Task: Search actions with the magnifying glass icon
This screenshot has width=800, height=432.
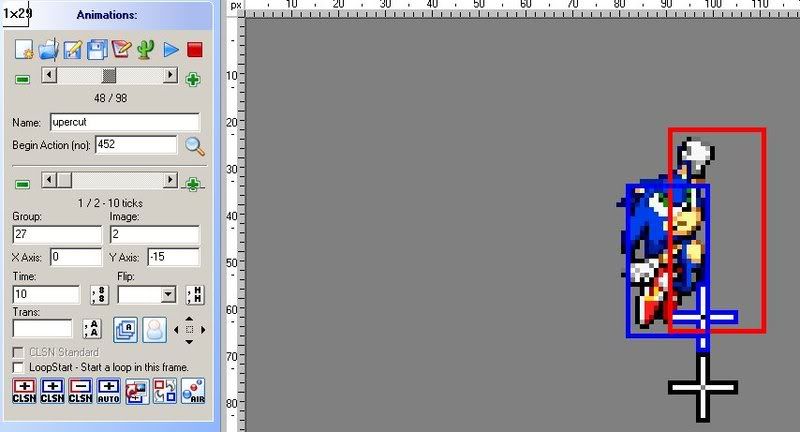Action: (195, 146)
